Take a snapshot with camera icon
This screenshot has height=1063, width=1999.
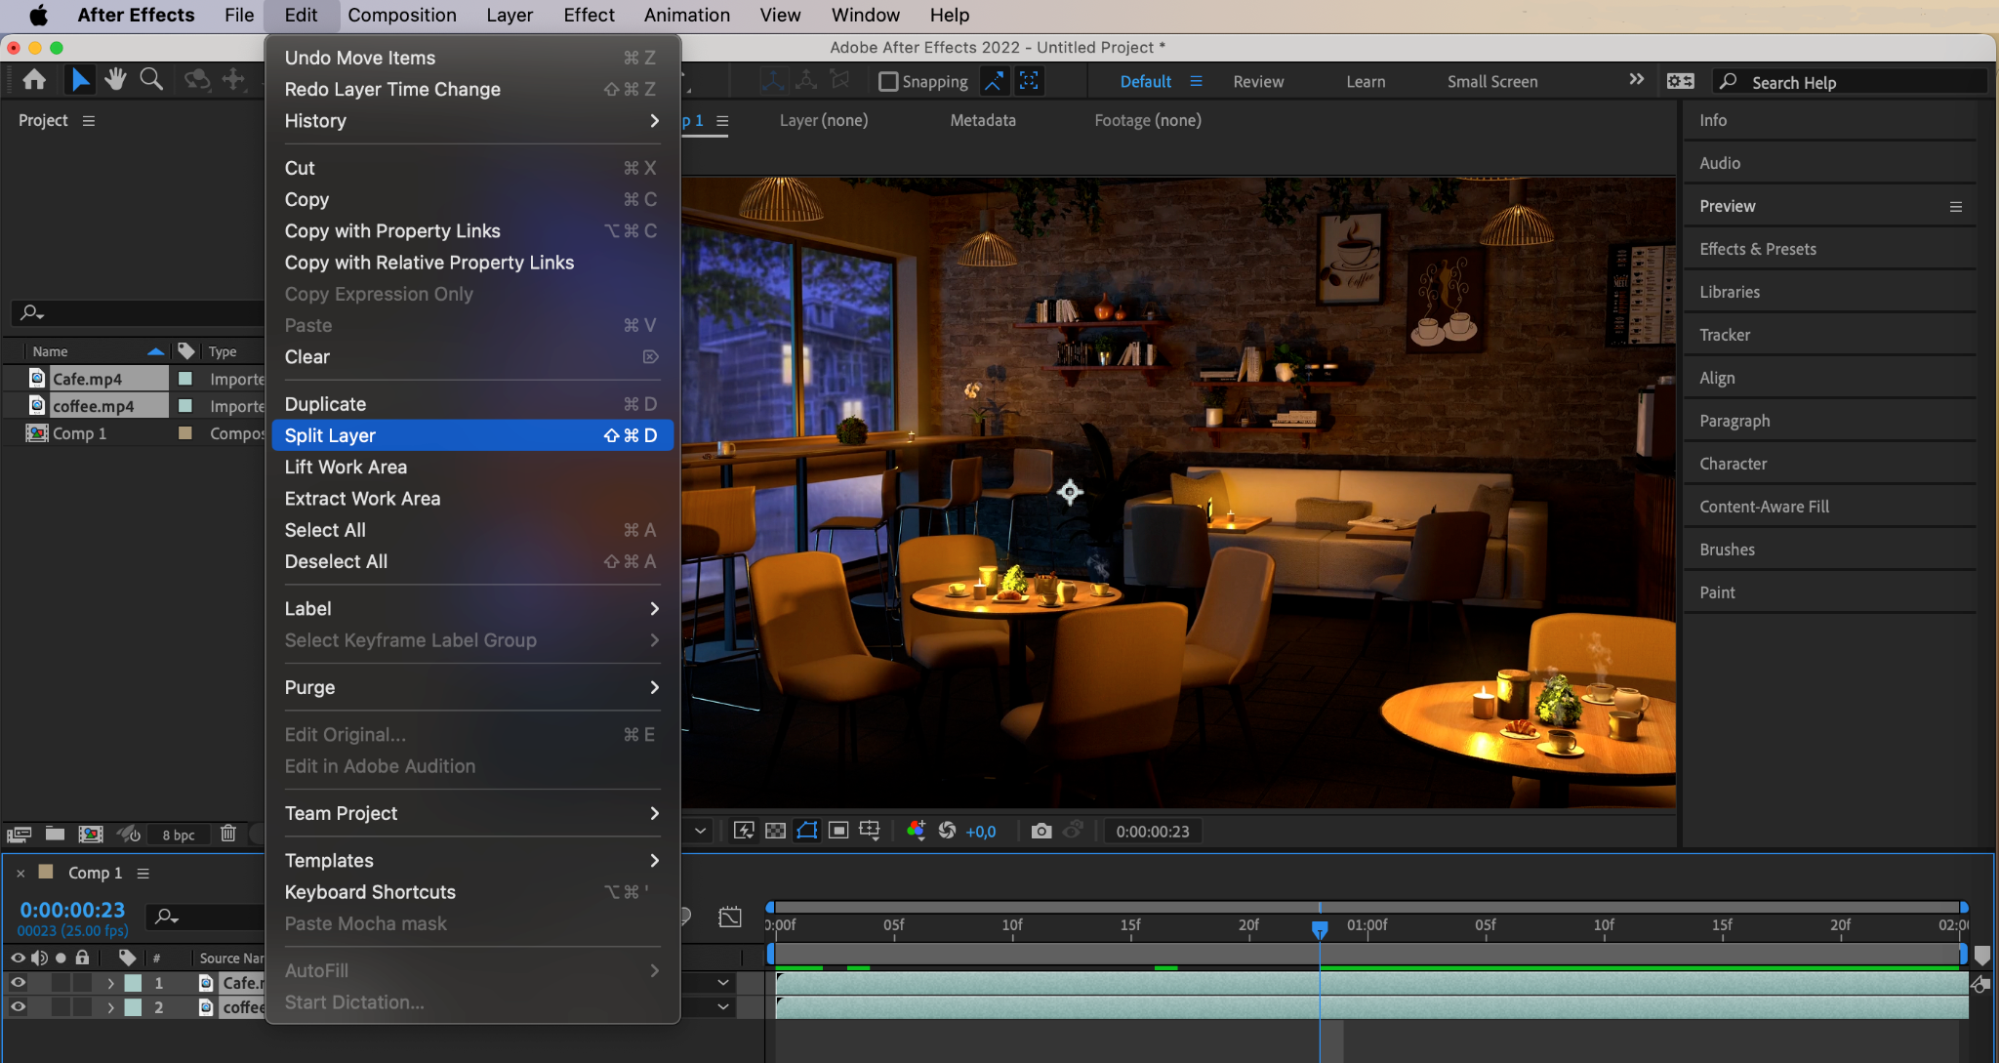pos(1041,831)
